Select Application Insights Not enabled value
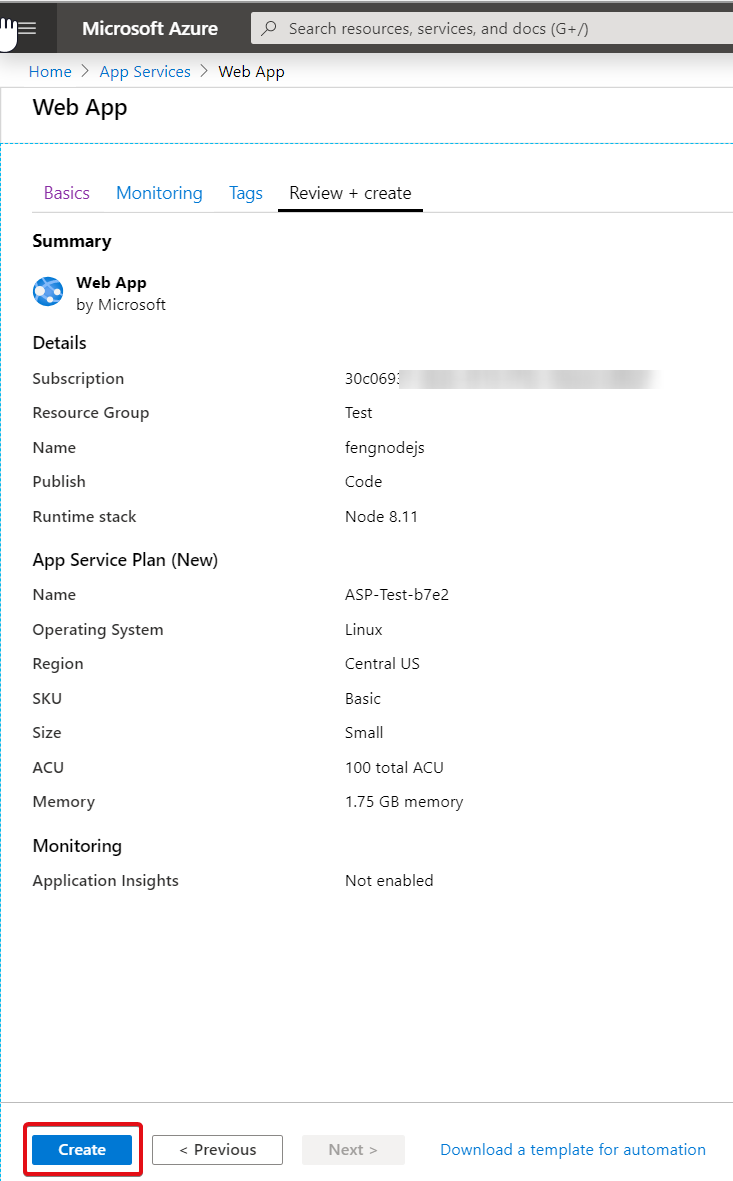 pyautogui.click(x=389, y=880)
